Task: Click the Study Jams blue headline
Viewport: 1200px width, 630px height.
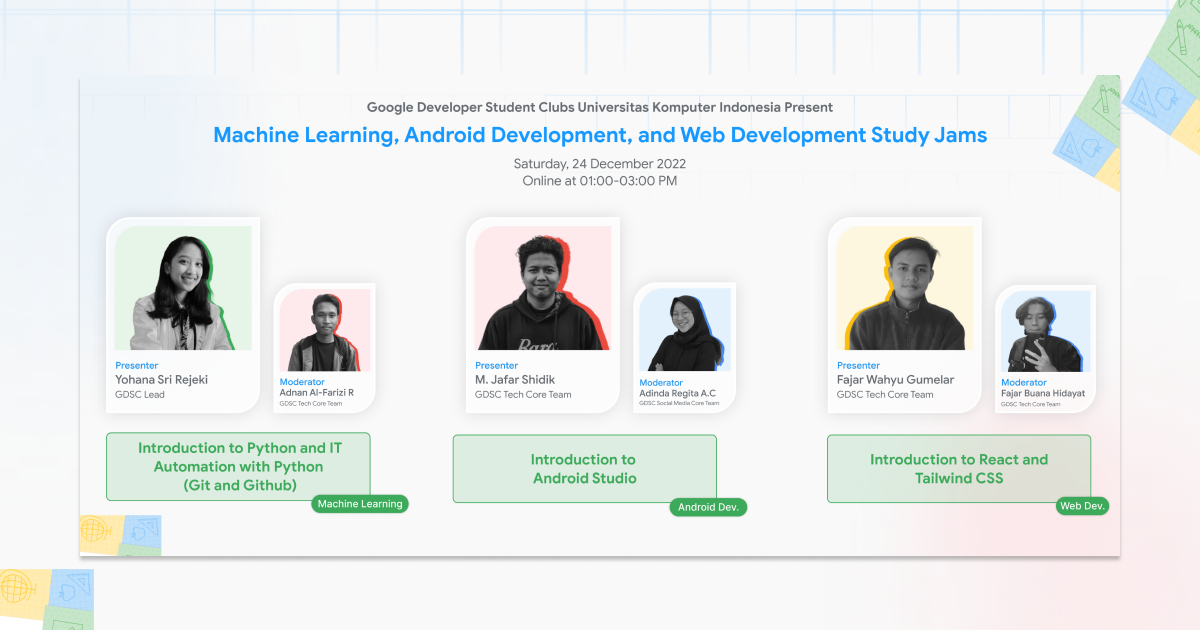Action: [600, 135]
